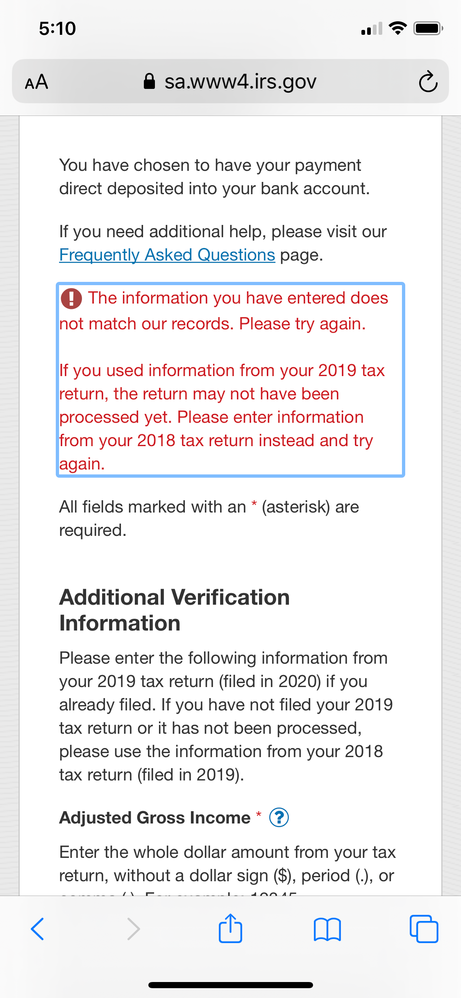Click the Additional Verification Information heading

174,610
